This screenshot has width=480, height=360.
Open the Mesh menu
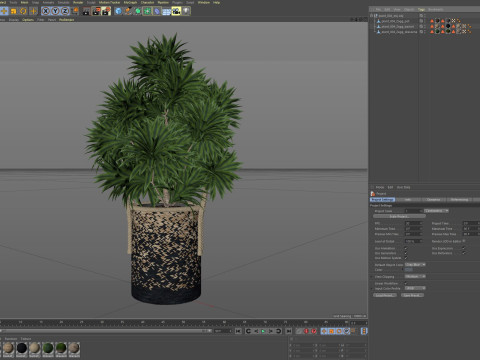(24, 2)
